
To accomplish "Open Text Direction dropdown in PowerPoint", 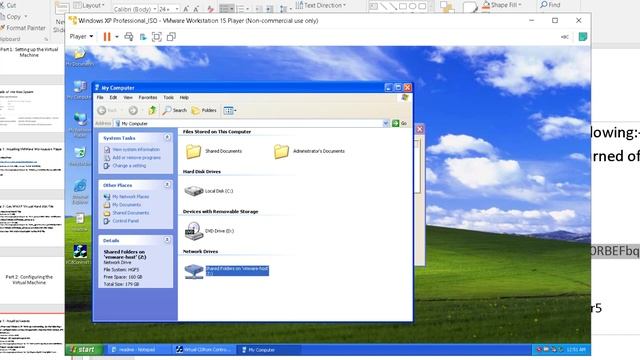I will click(x=321, y=5).
